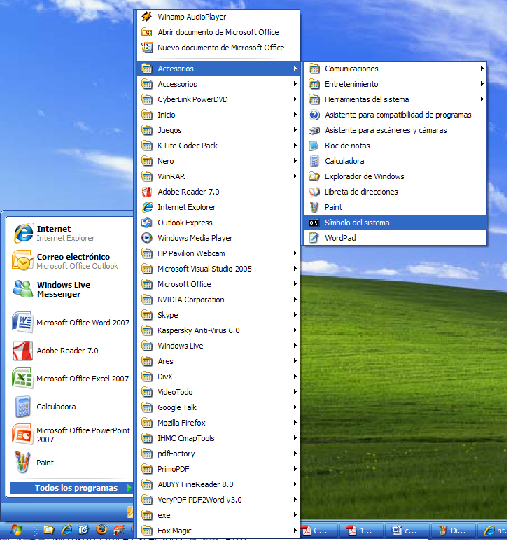Open Asistente para escáneres y cámaras icon
The width and height of the screenshot is (507, 540).
314,130
